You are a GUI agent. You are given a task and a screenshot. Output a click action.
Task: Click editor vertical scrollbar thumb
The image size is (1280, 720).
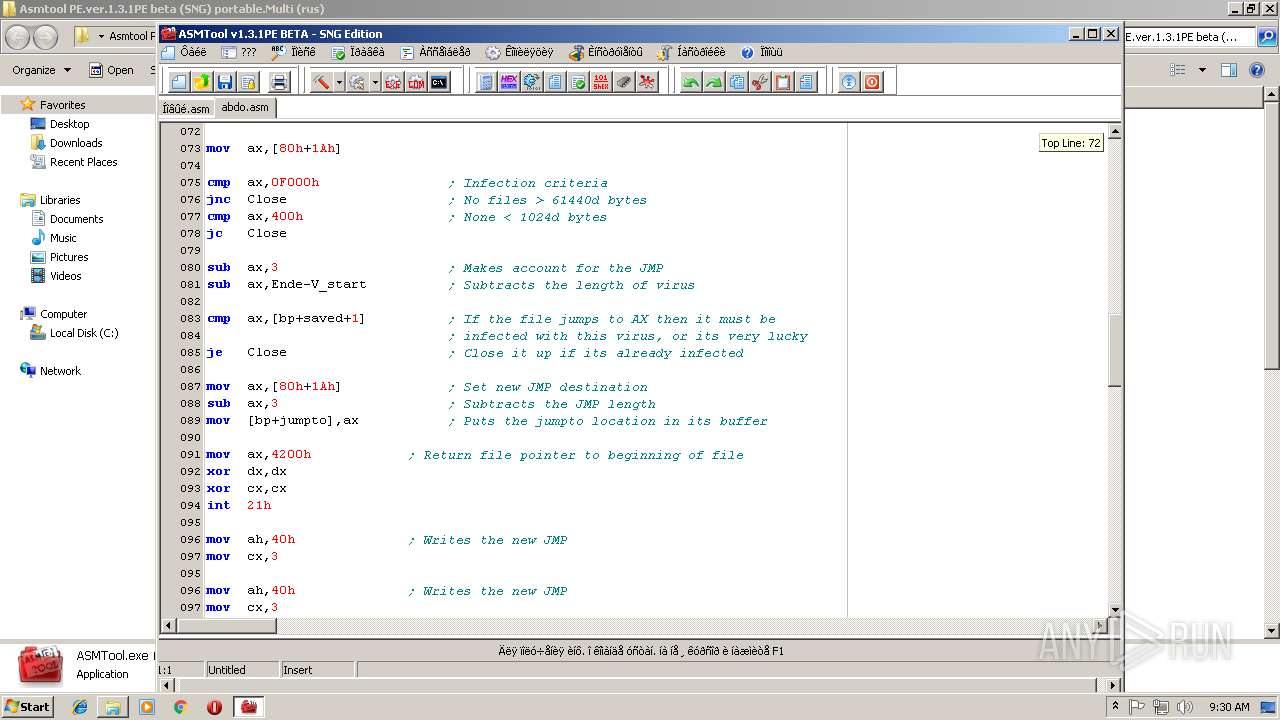[x=1114, y=351]
